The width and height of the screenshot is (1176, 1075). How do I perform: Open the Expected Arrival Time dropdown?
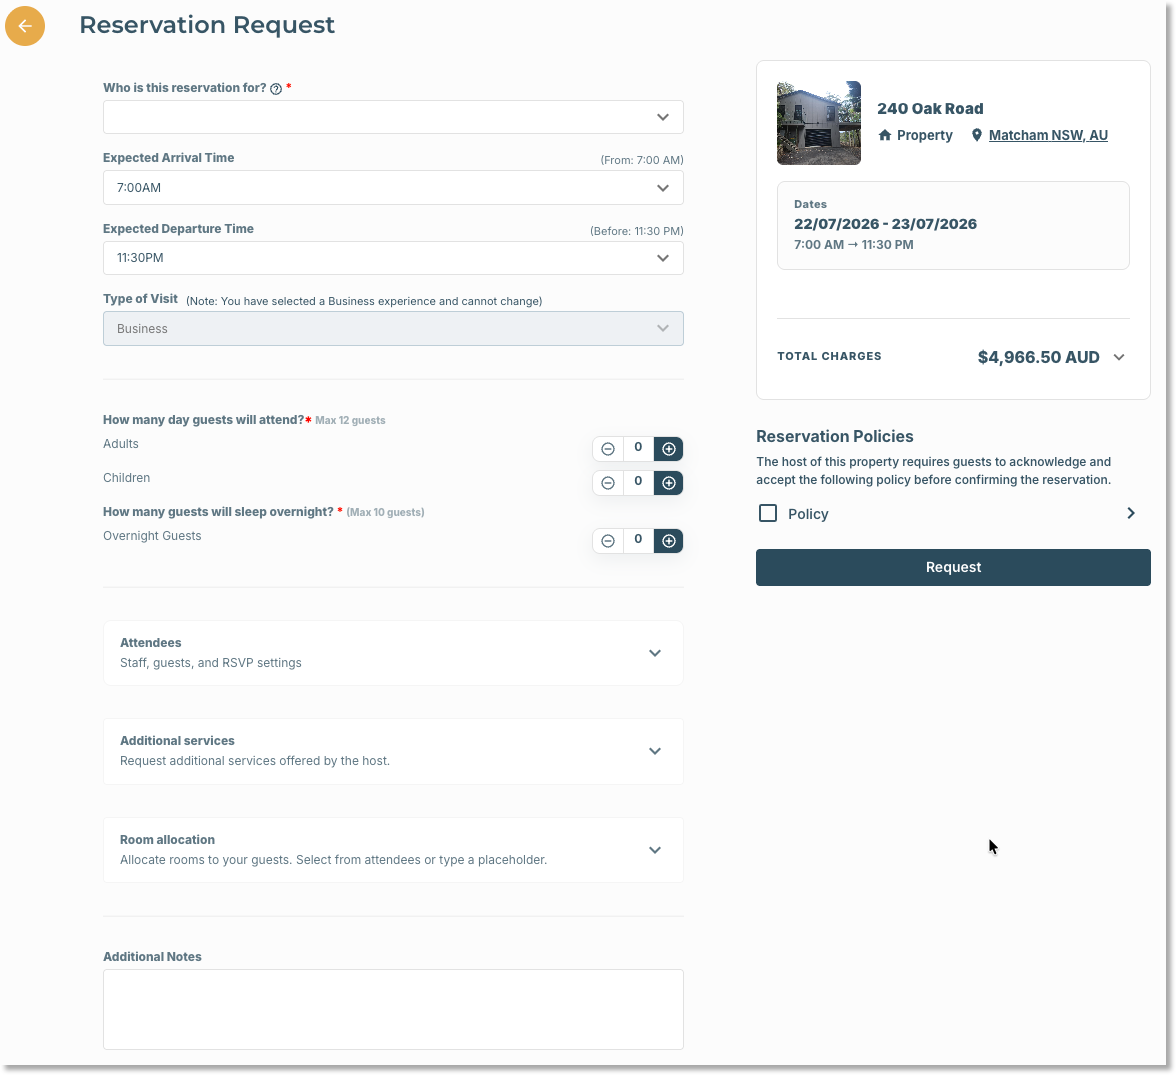[x=393, y=188]
